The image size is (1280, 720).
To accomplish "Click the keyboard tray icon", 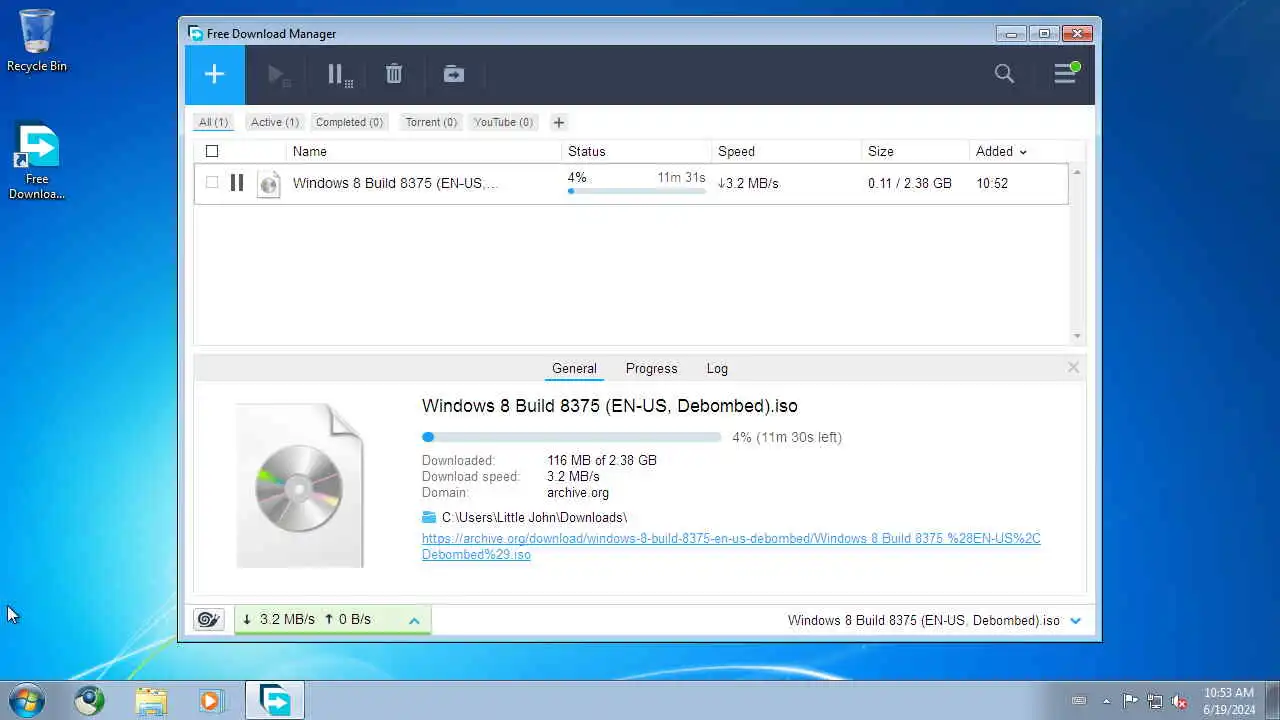I will pyautogui.click(x=1079, y=701).
